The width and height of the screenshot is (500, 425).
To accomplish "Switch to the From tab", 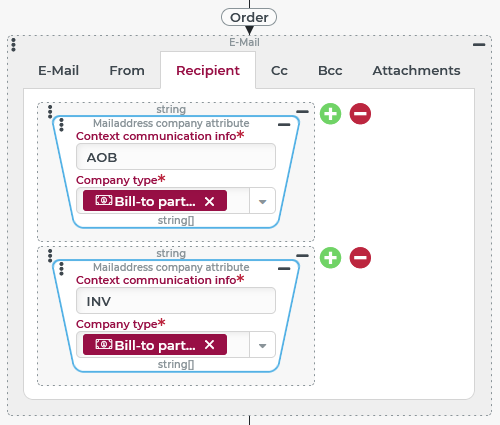I will point(127,71).
